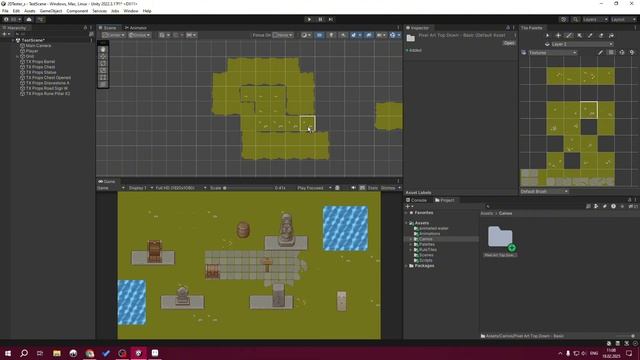This screenshot has width=640, height=360.
Task: Open the Center pivot mode dropdown
Action: tap(113, 35)
